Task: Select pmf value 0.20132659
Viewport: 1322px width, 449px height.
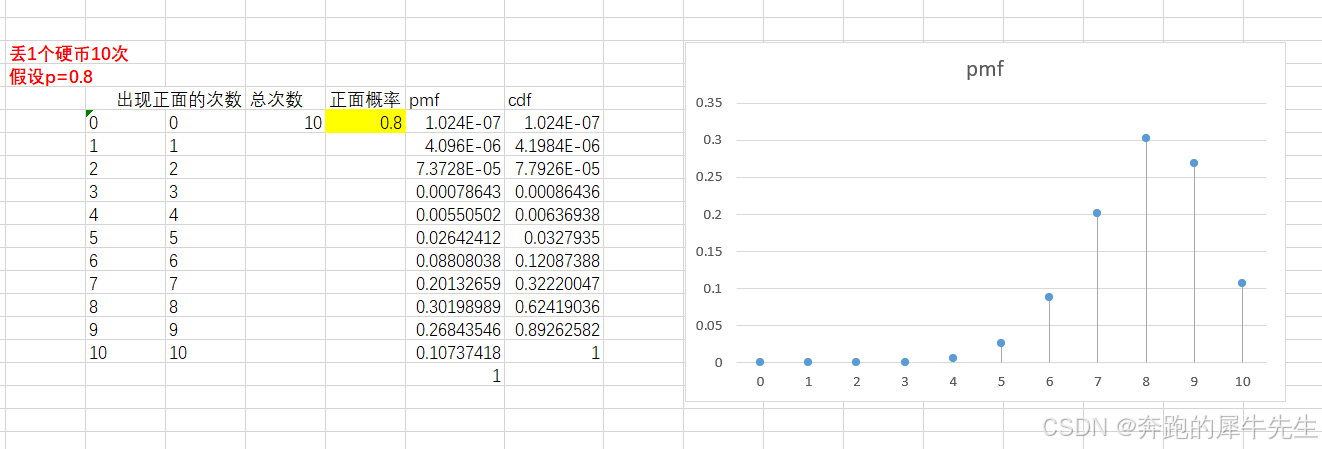Action: [x=454, y=284]
